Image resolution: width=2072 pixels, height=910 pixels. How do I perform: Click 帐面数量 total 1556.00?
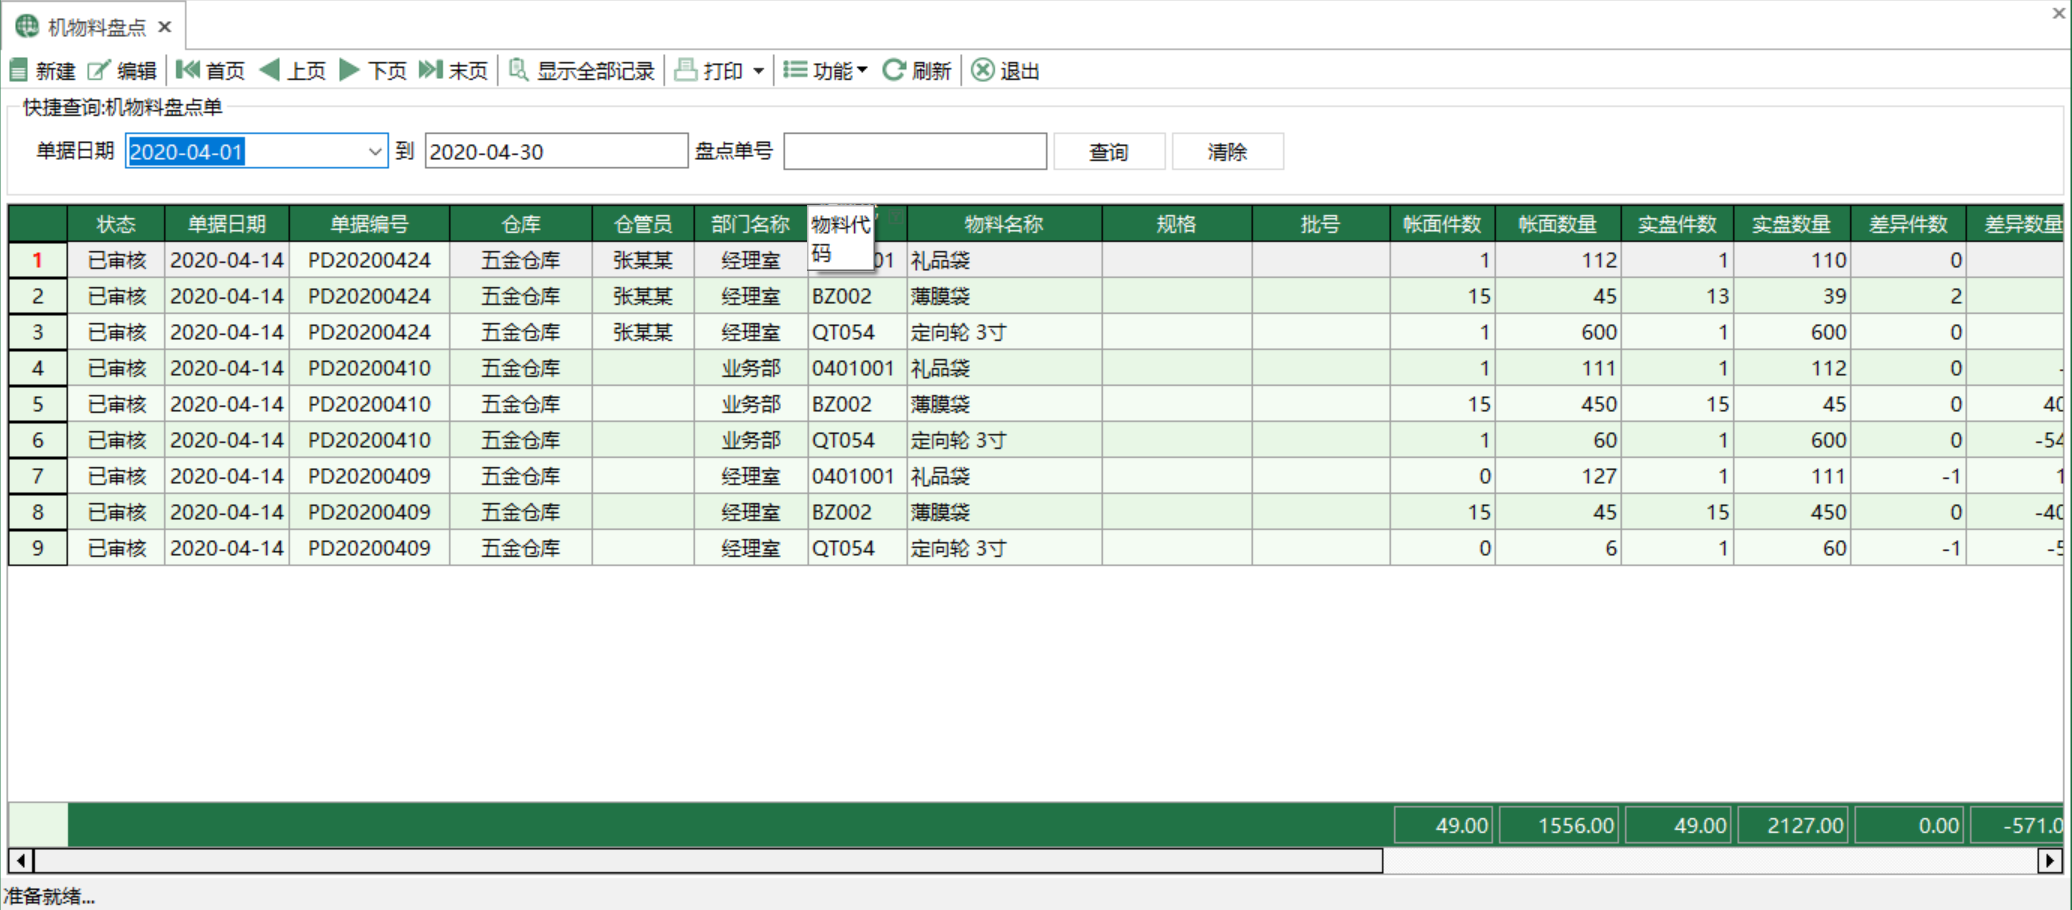tap(1559, 825)
